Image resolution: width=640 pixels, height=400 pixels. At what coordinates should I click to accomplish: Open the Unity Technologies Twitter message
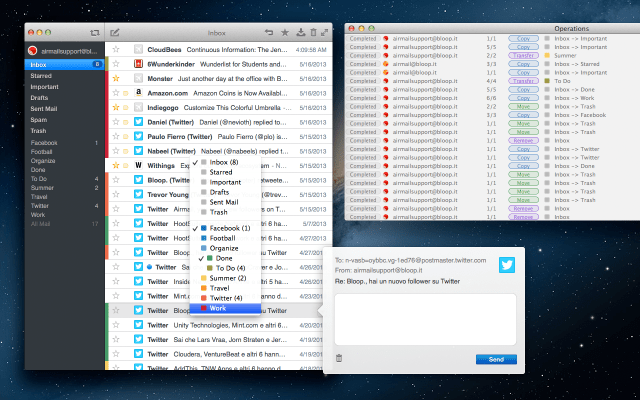point(219,325)
